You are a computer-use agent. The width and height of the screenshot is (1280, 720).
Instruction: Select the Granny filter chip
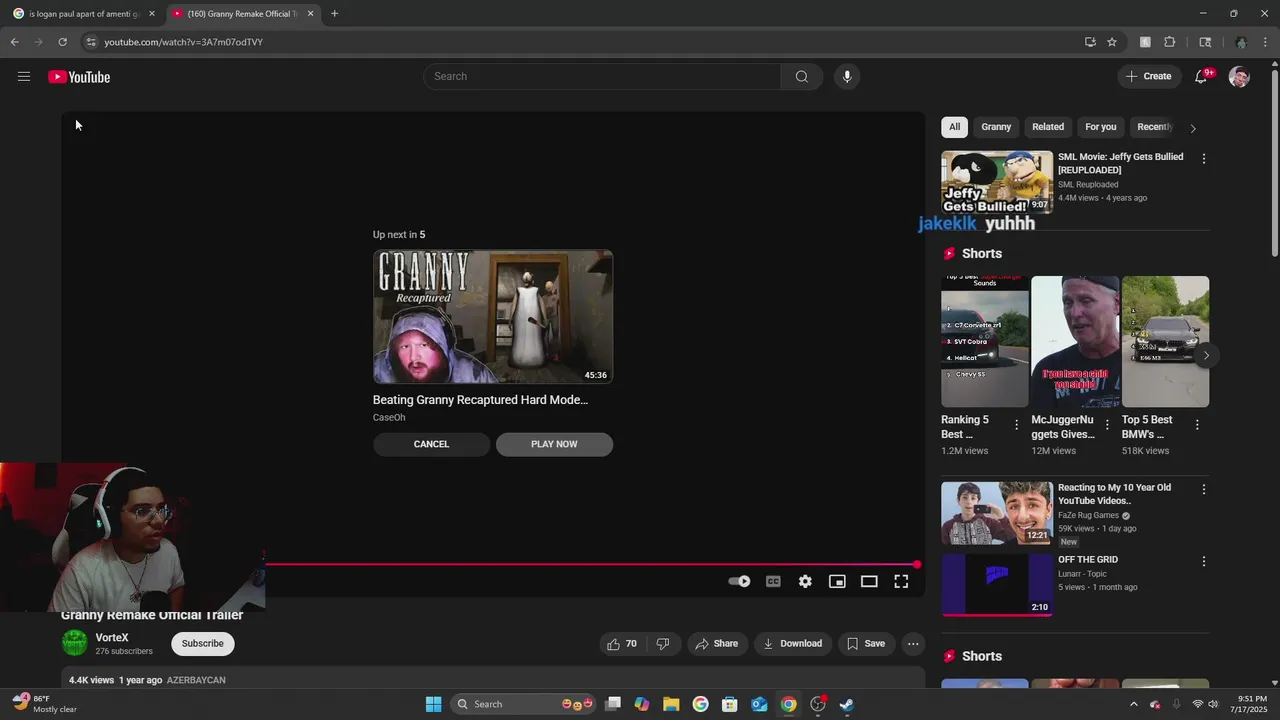click(996, 127)
